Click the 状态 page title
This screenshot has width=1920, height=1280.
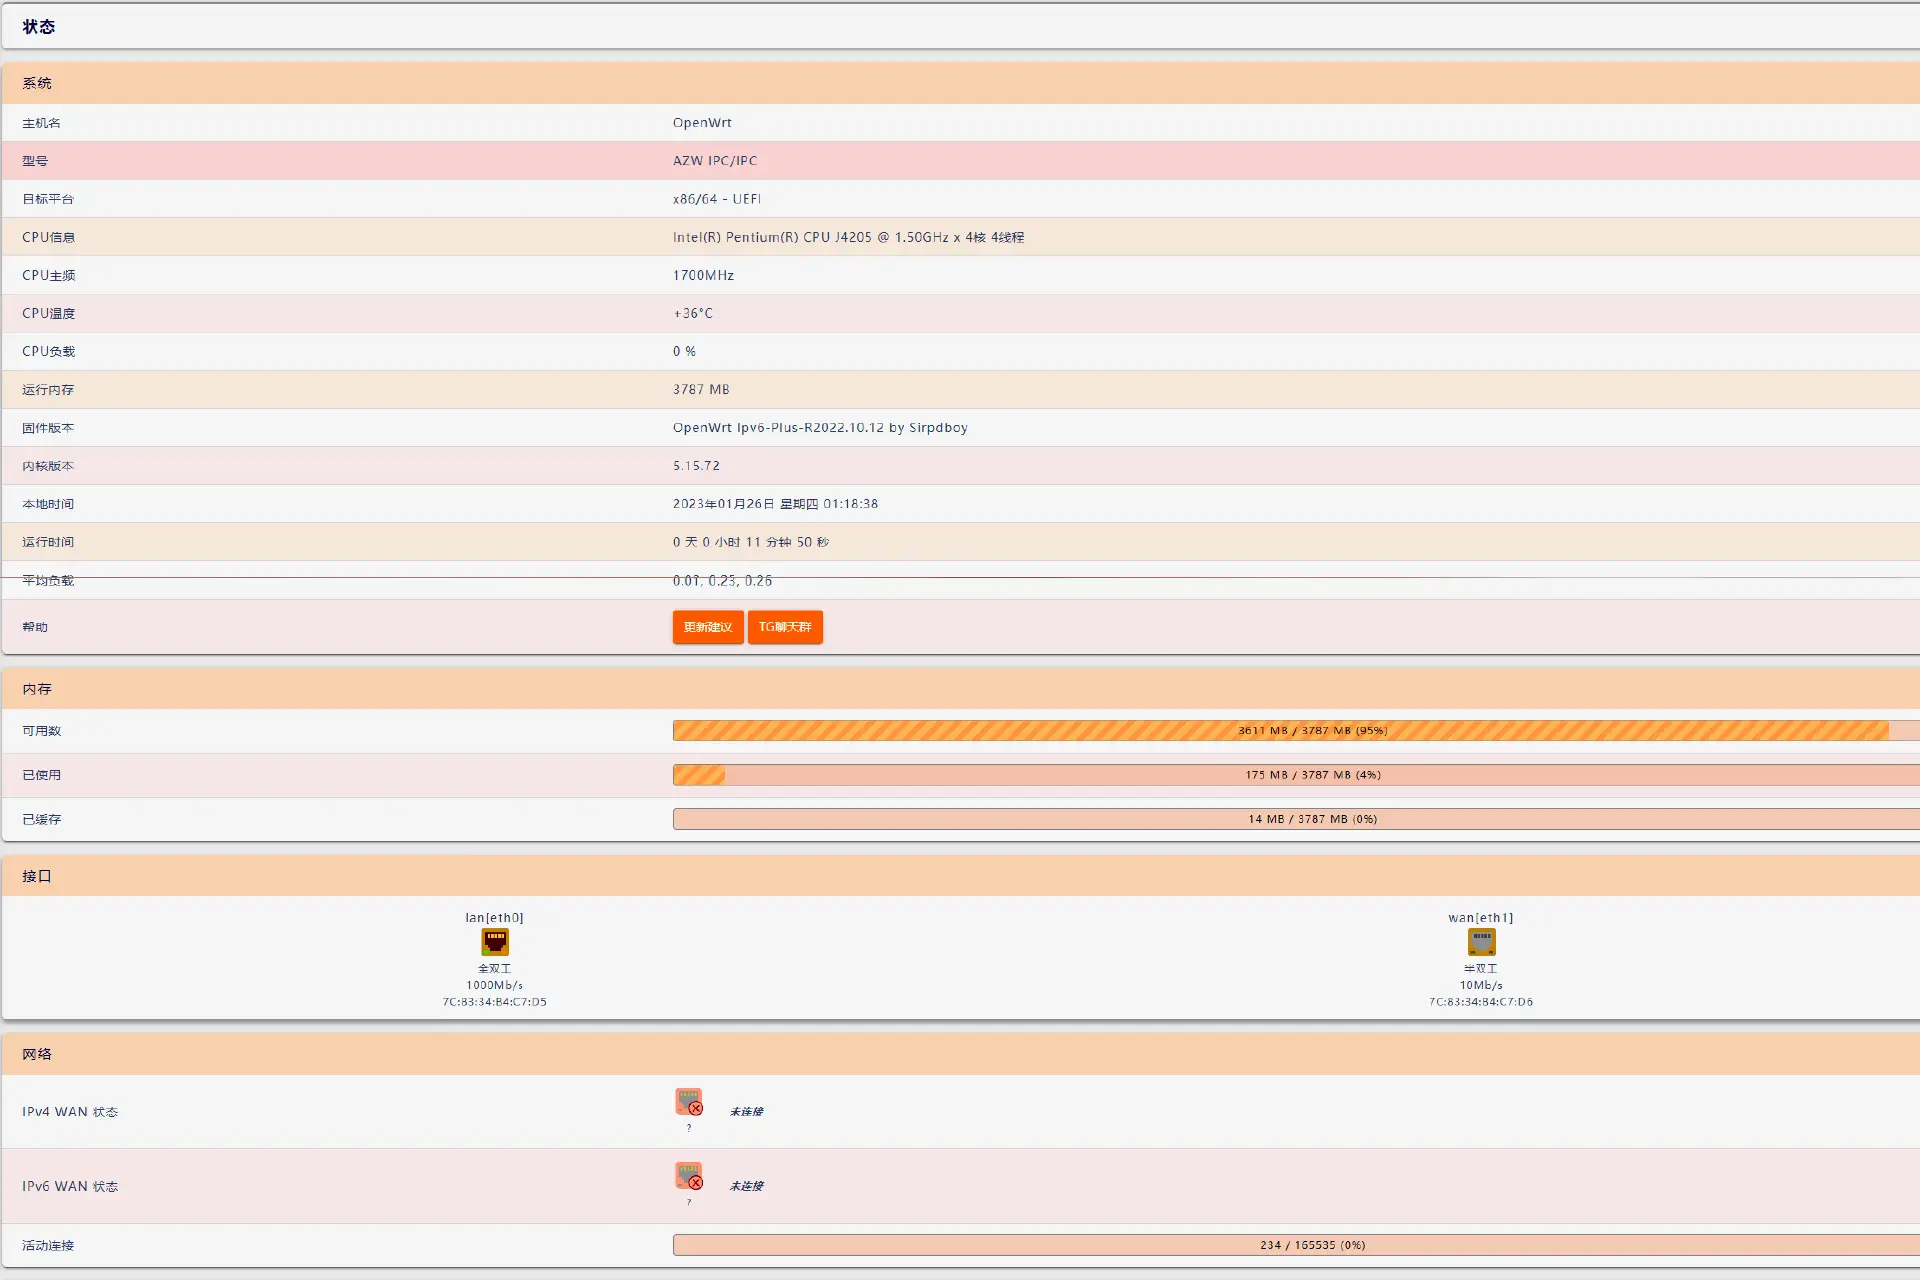coord(40,27)
